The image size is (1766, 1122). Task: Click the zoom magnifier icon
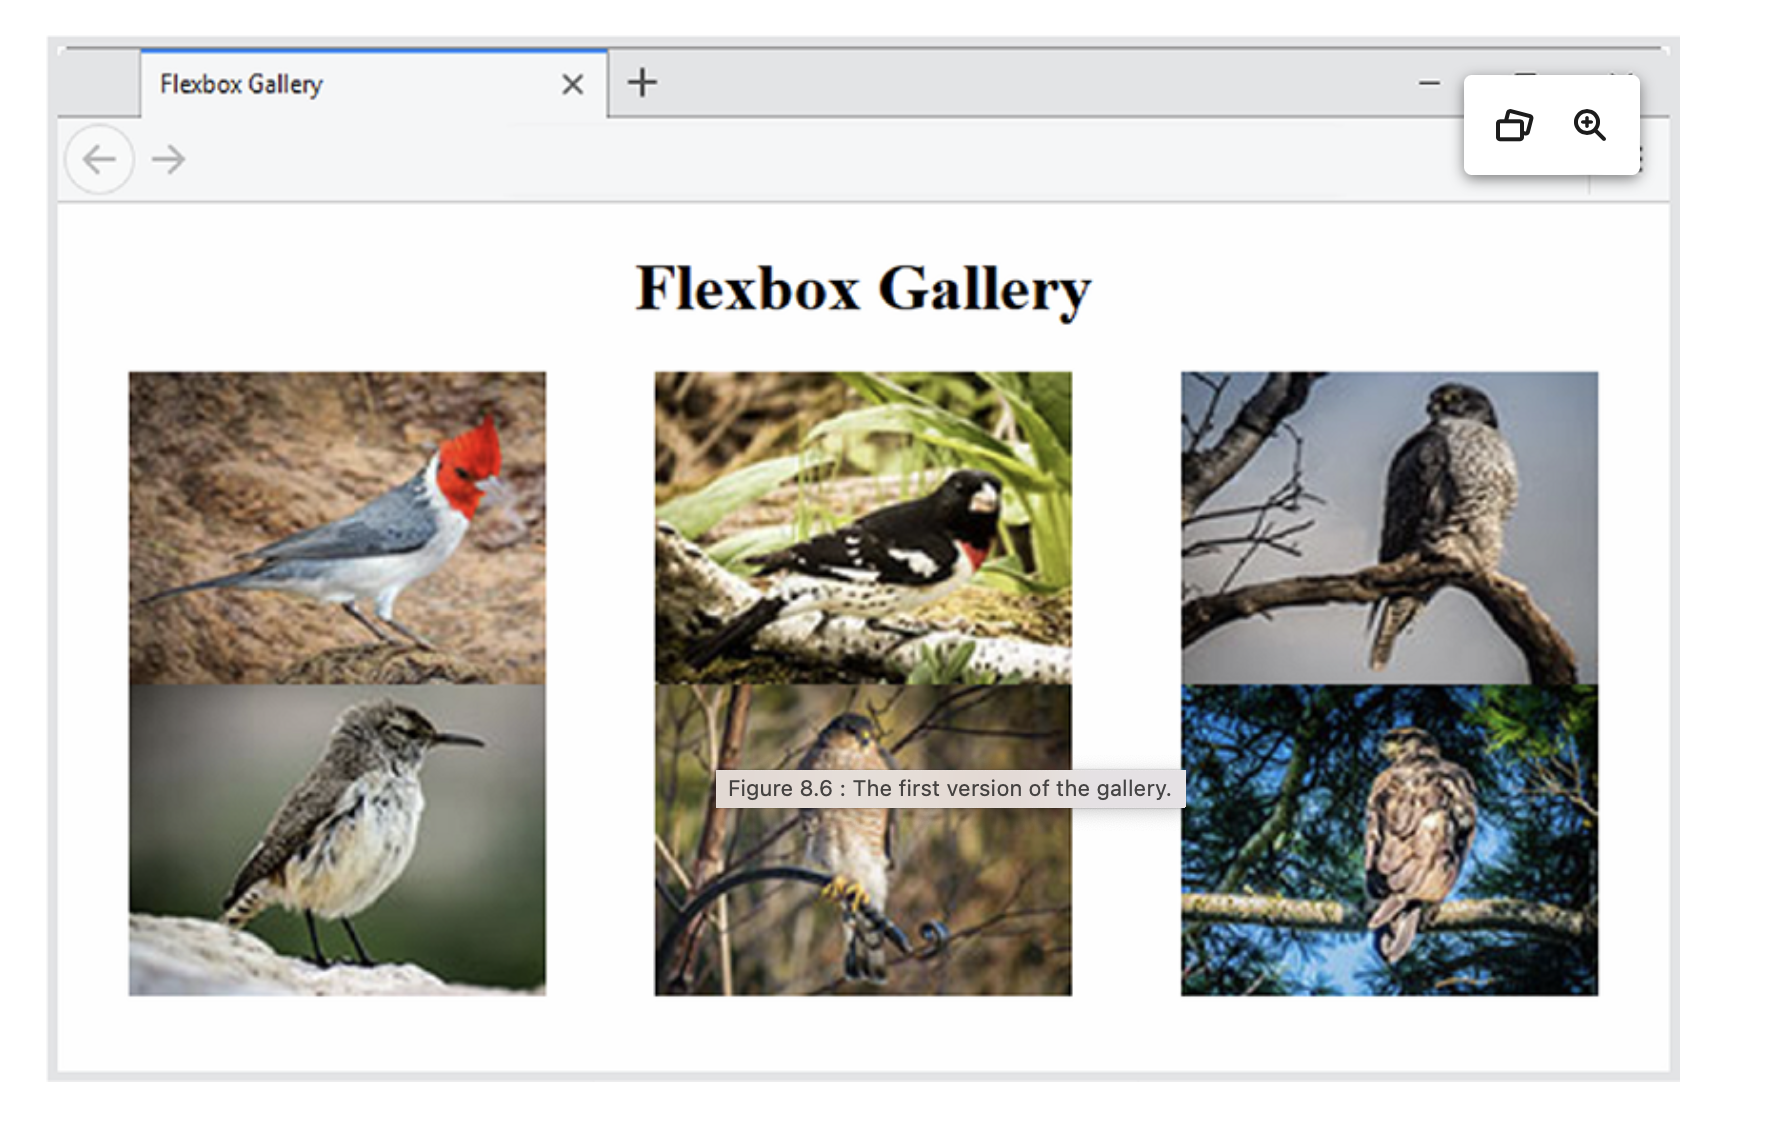coord(1591,126)
